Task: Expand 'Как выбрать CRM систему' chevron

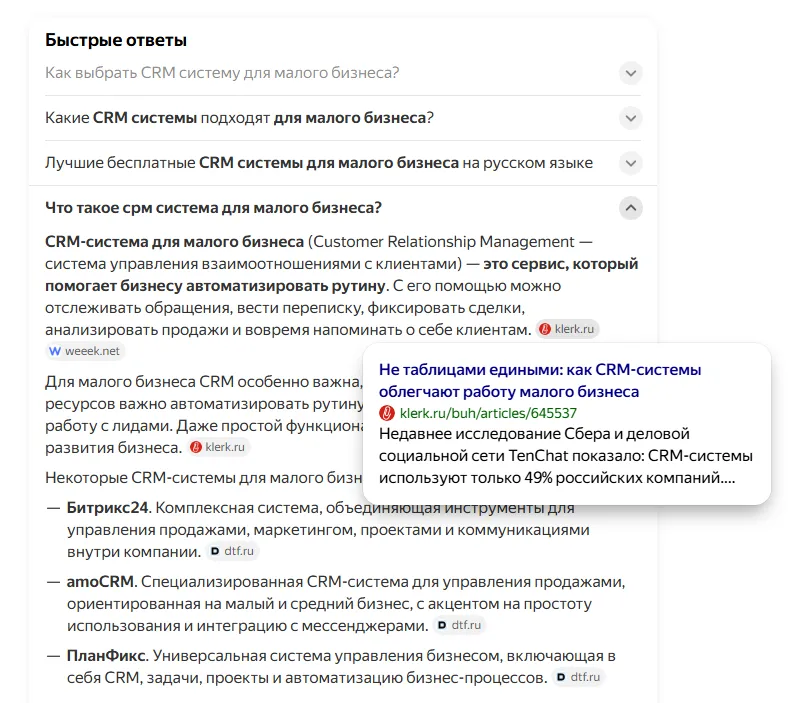Action: pos(631,73)
